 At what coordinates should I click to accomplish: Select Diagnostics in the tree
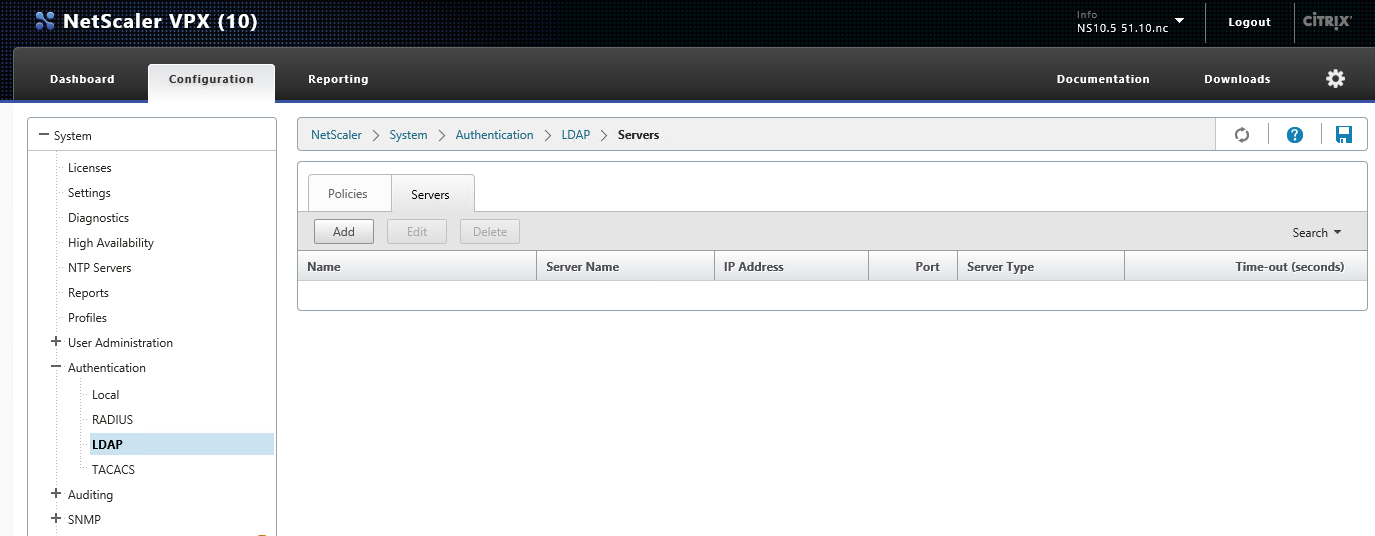[98, 218]
